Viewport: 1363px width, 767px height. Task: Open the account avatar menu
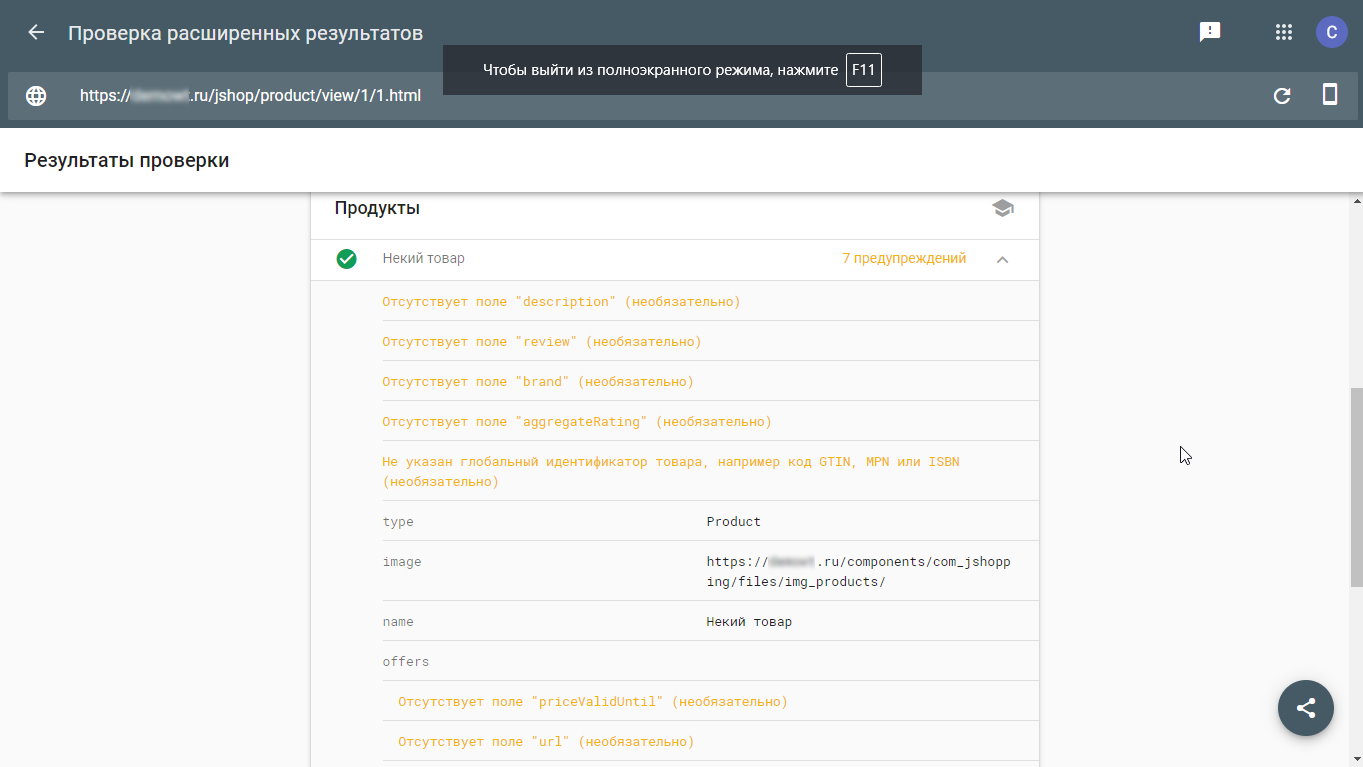coord(1331,33)
